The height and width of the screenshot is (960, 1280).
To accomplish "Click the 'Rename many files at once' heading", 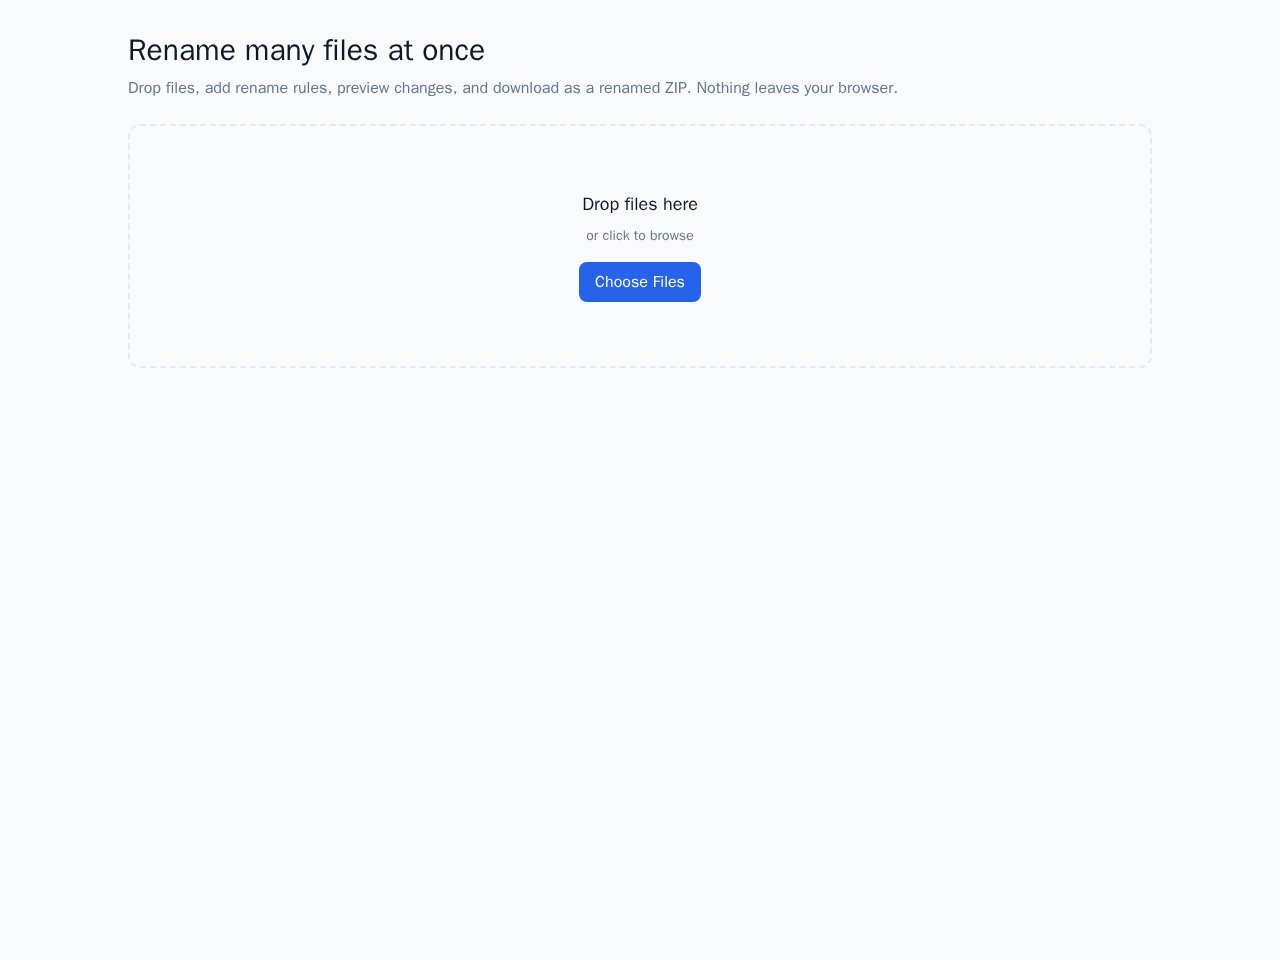I will 306,50.
